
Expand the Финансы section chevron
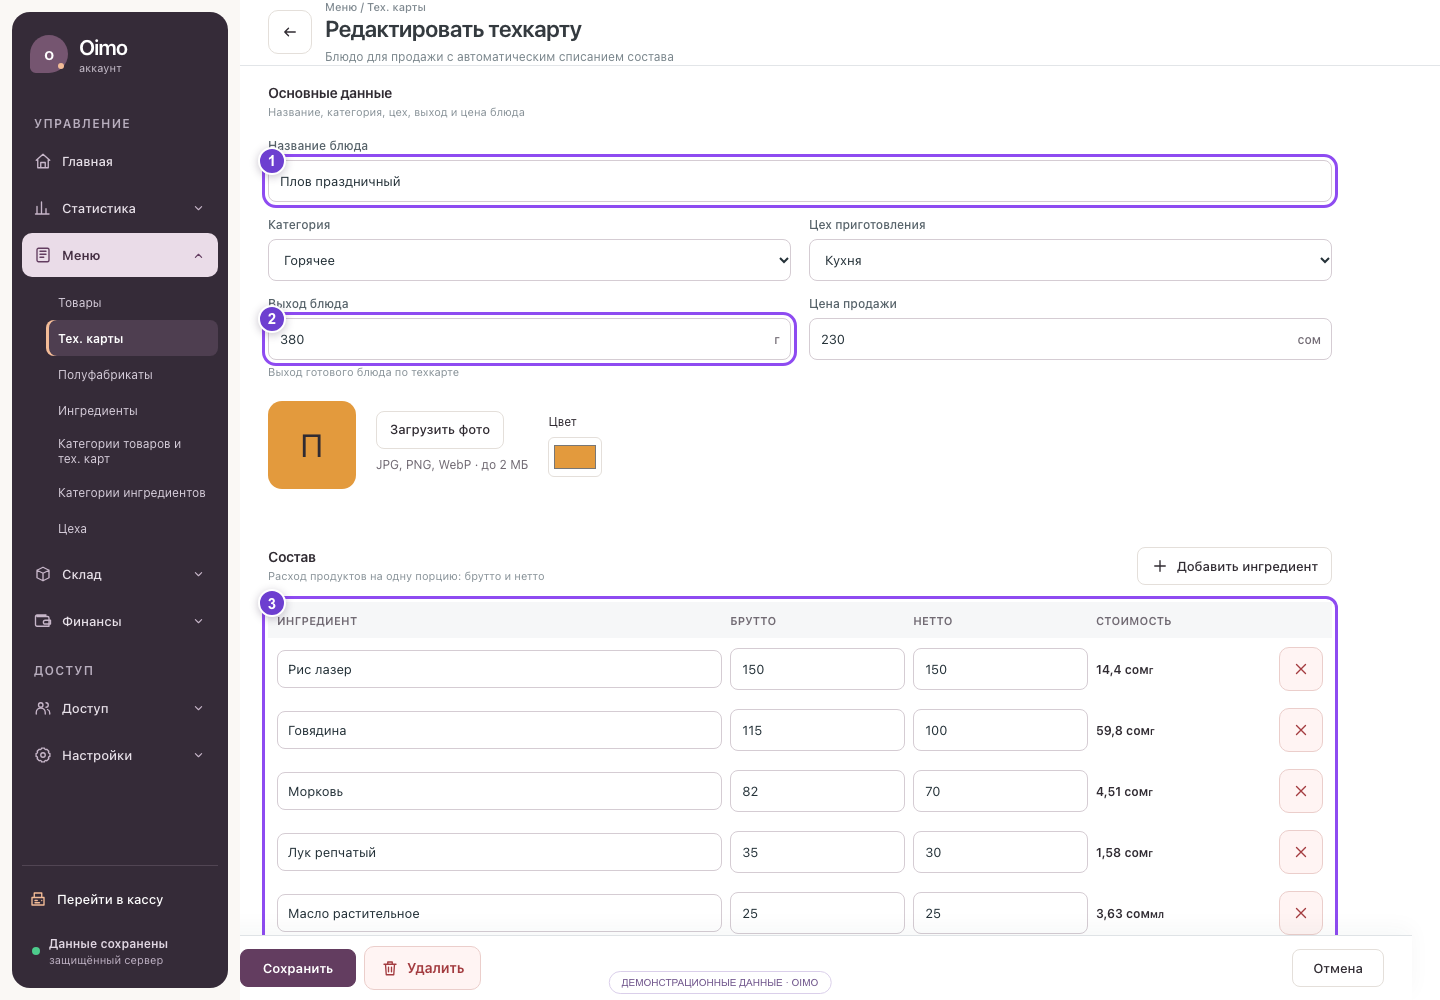click(x=198, y=621)
